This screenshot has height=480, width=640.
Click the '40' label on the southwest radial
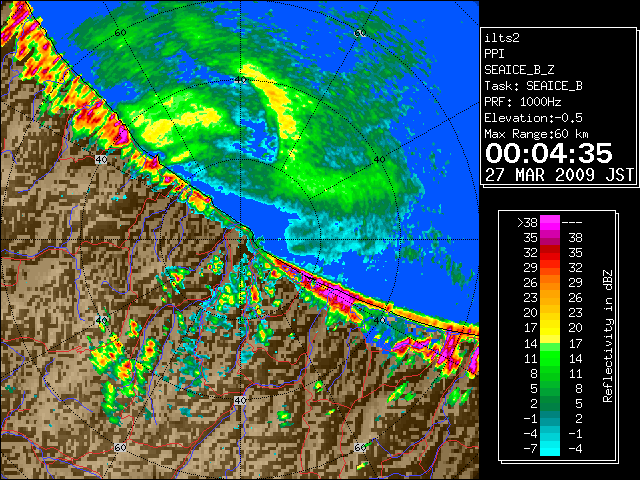click(101, 320)
